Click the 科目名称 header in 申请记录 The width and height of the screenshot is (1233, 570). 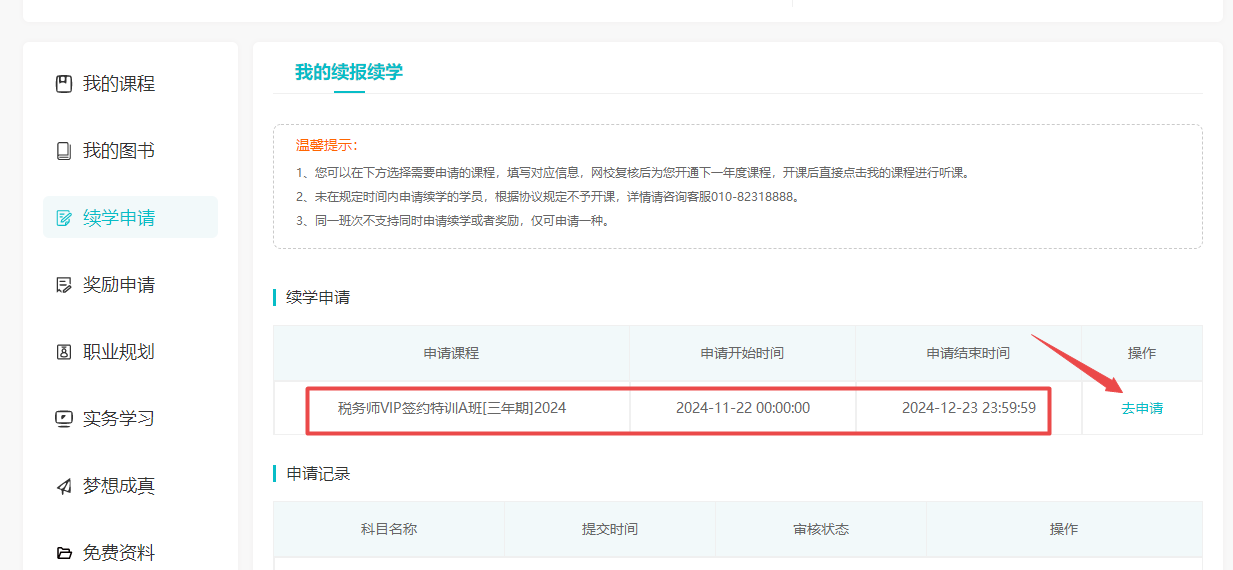[x=389, y=529]
